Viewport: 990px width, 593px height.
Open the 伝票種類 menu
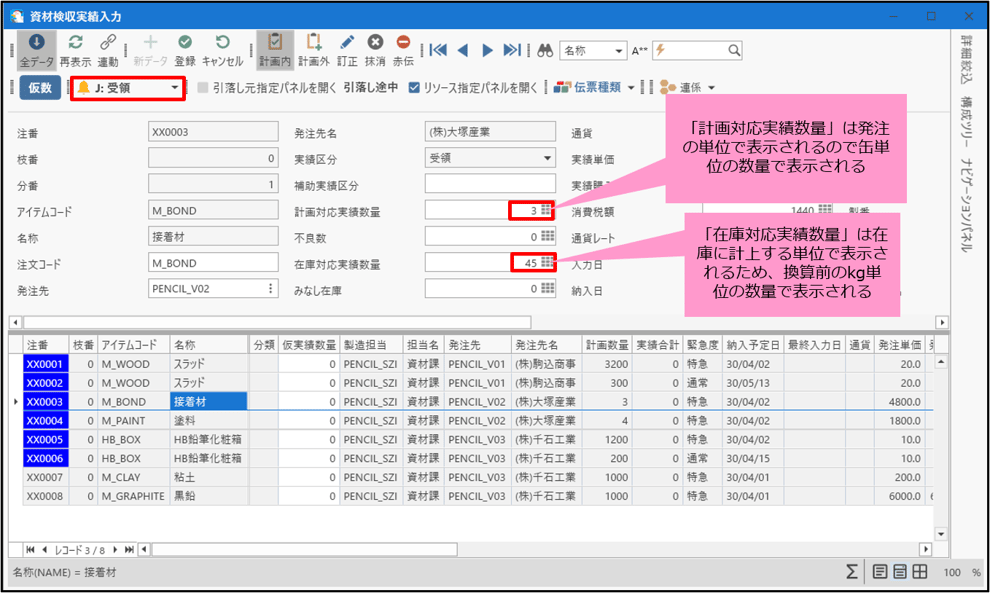(x=631, y=88)
